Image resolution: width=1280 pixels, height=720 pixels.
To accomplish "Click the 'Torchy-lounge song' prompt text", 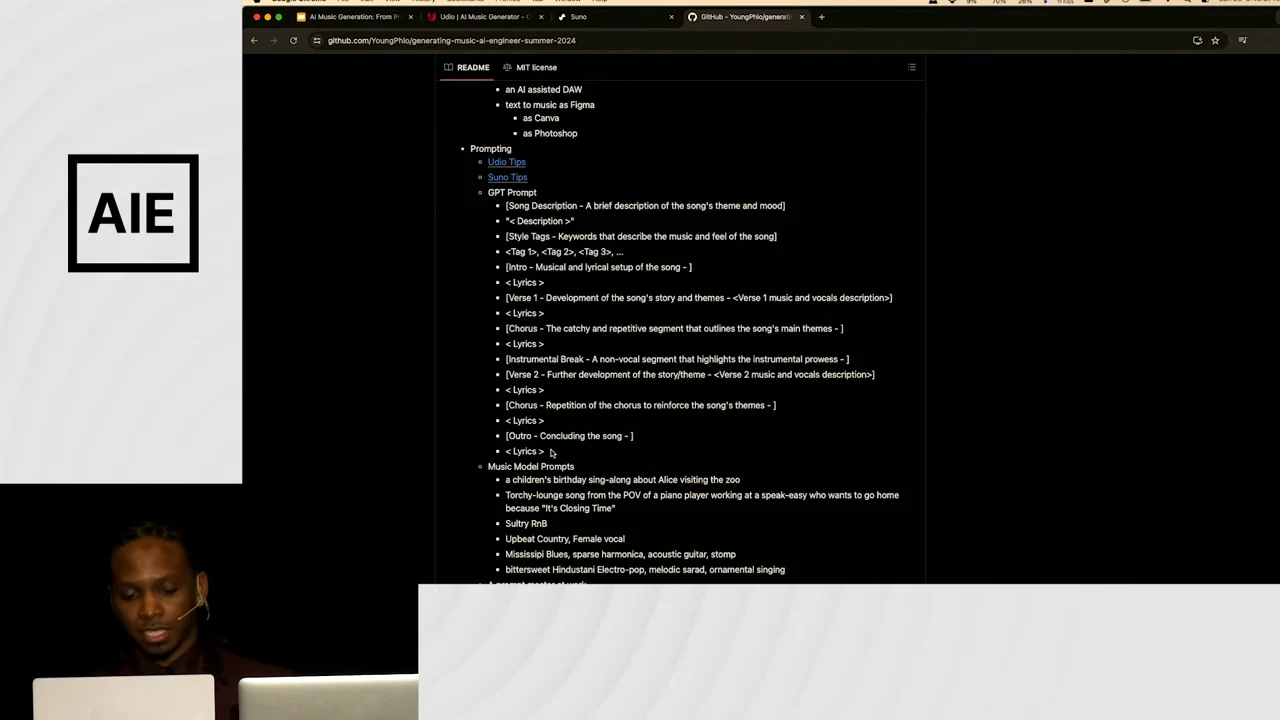I will click(702, 502).
